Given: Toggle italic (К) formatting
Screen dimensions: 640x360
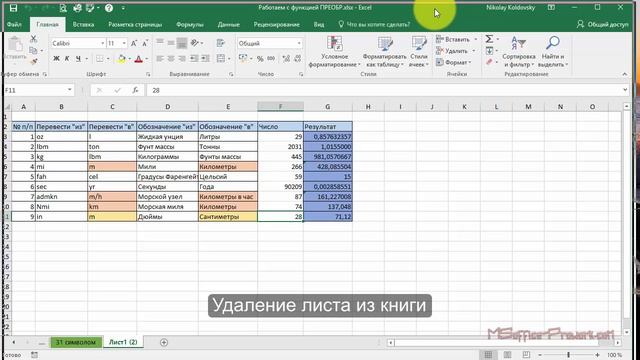Looking at the screenshot, I should pyautogui.click(x=67, y=59).
